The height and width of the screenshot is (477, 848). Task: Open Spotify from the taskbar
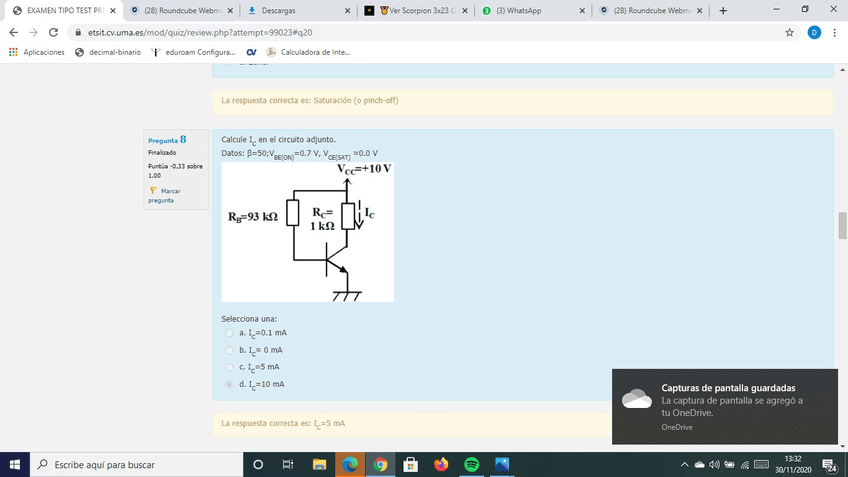472,465
